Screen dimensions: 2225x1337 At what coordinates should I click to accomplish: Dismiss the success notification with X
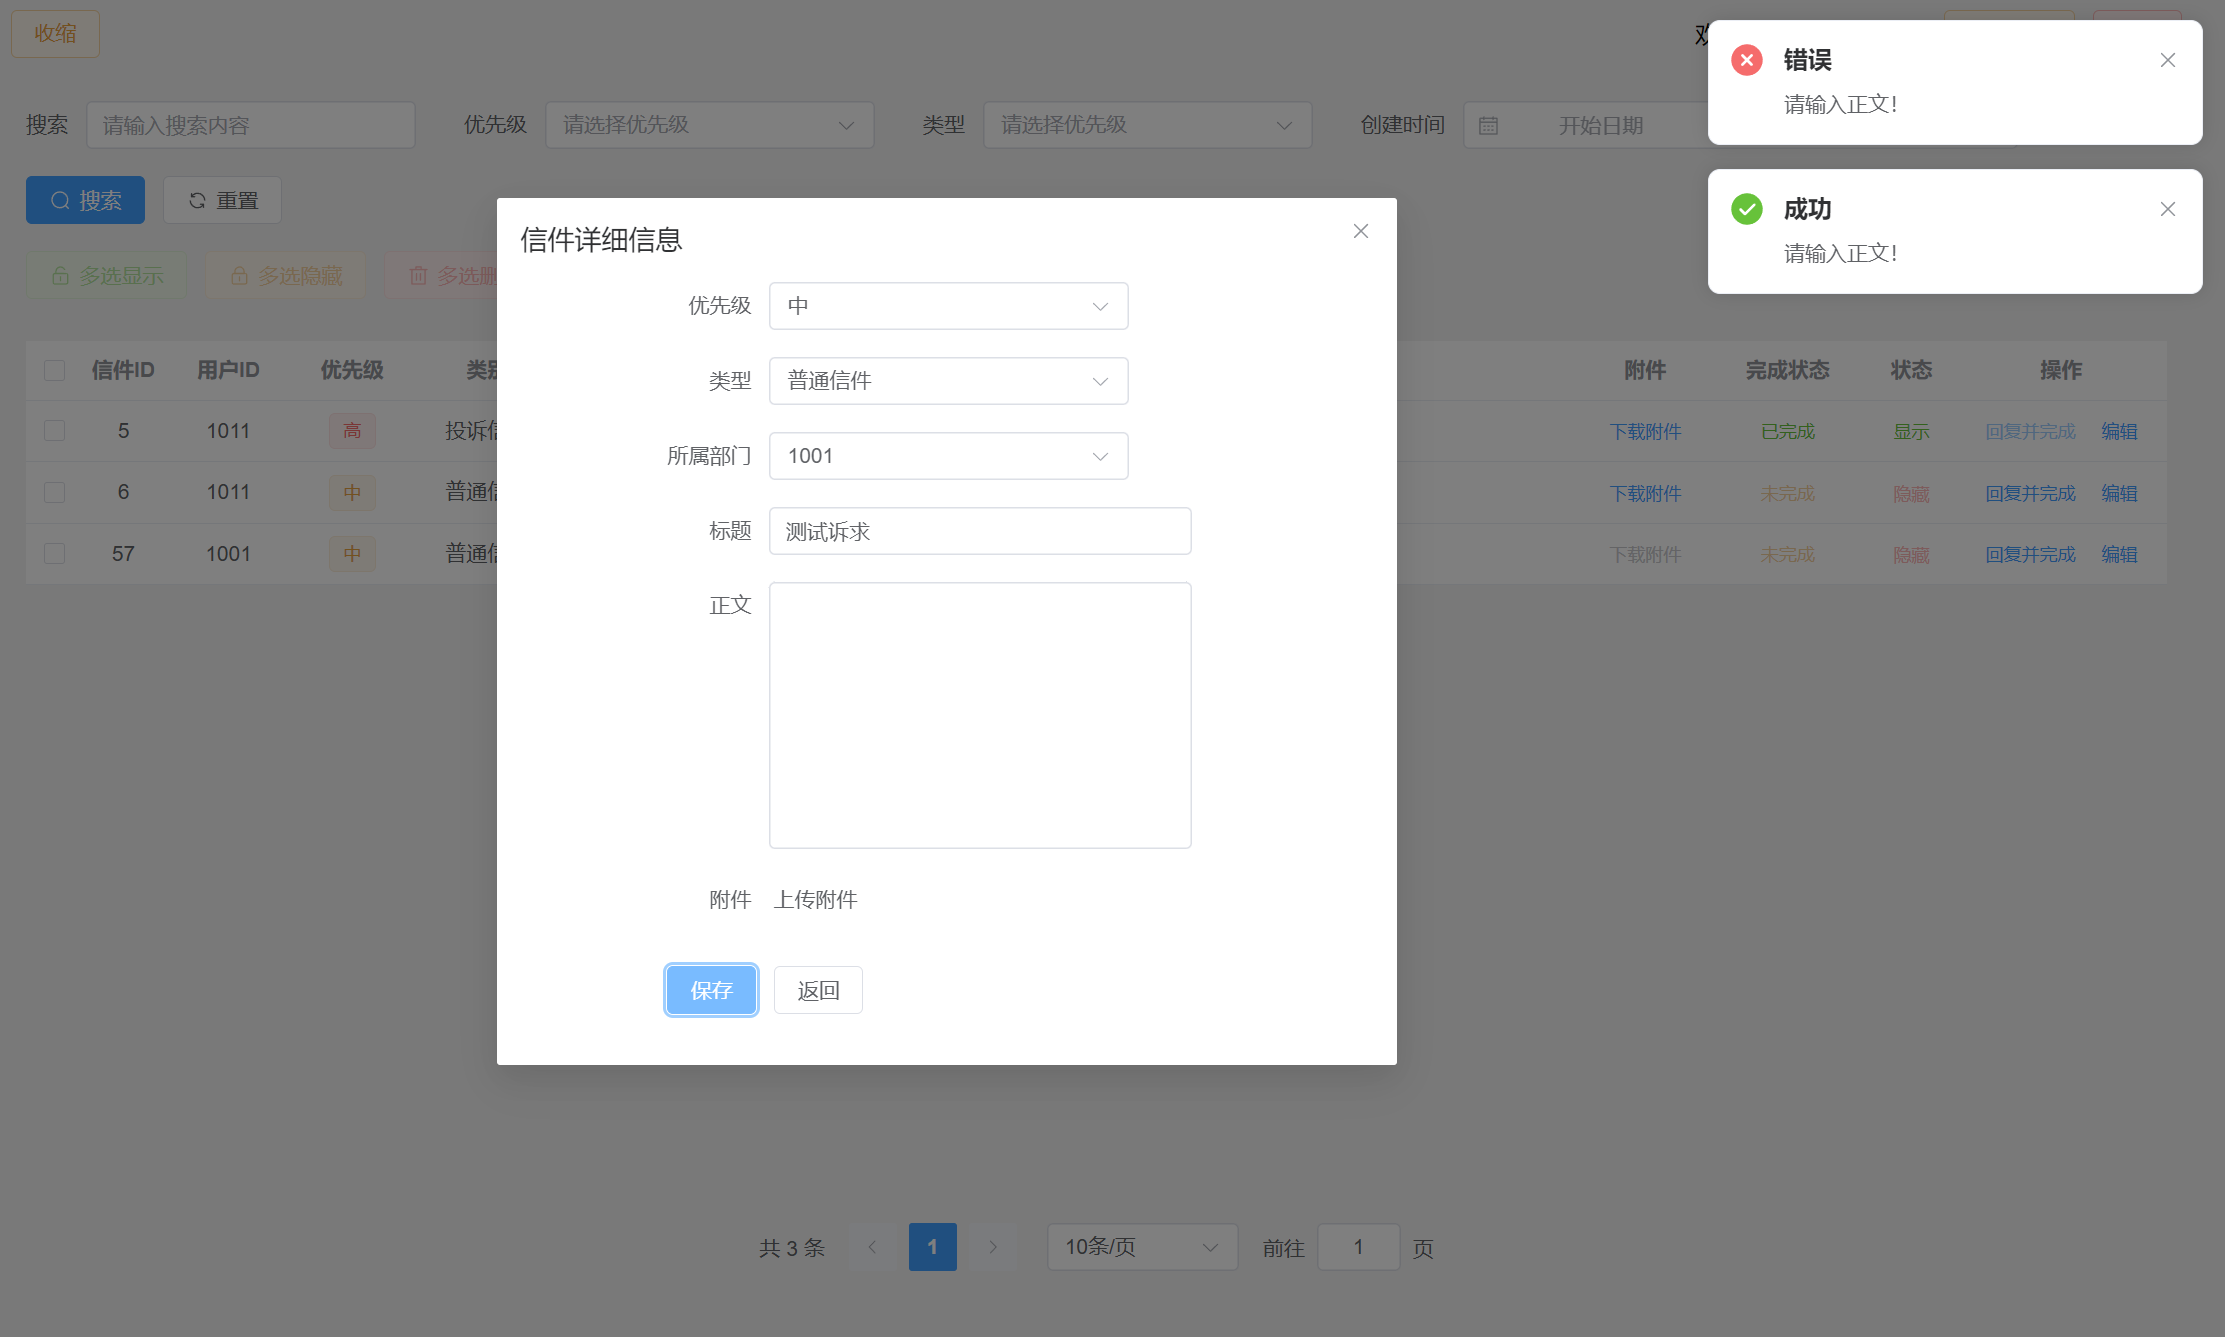coord(2167,209)
